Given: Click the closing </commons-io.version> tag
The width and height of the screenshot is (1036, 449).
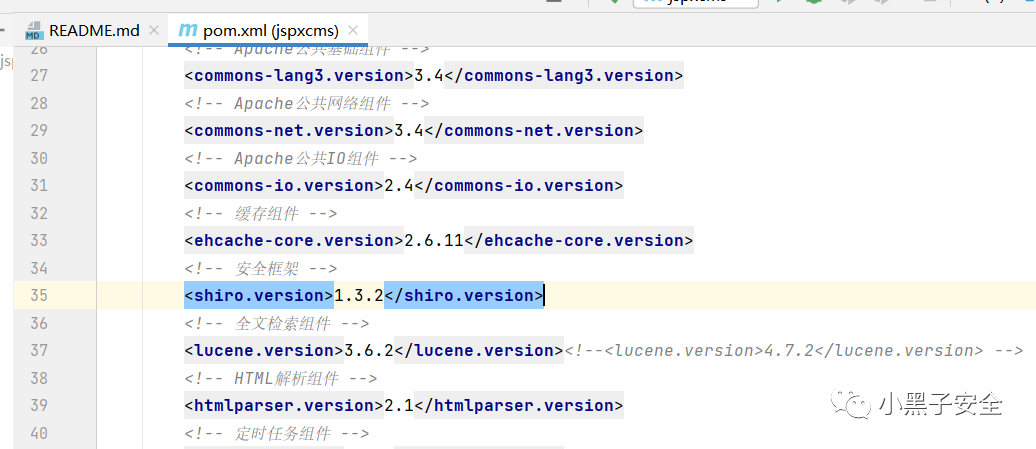Looking at the screenshot, I should pos(519,186).
